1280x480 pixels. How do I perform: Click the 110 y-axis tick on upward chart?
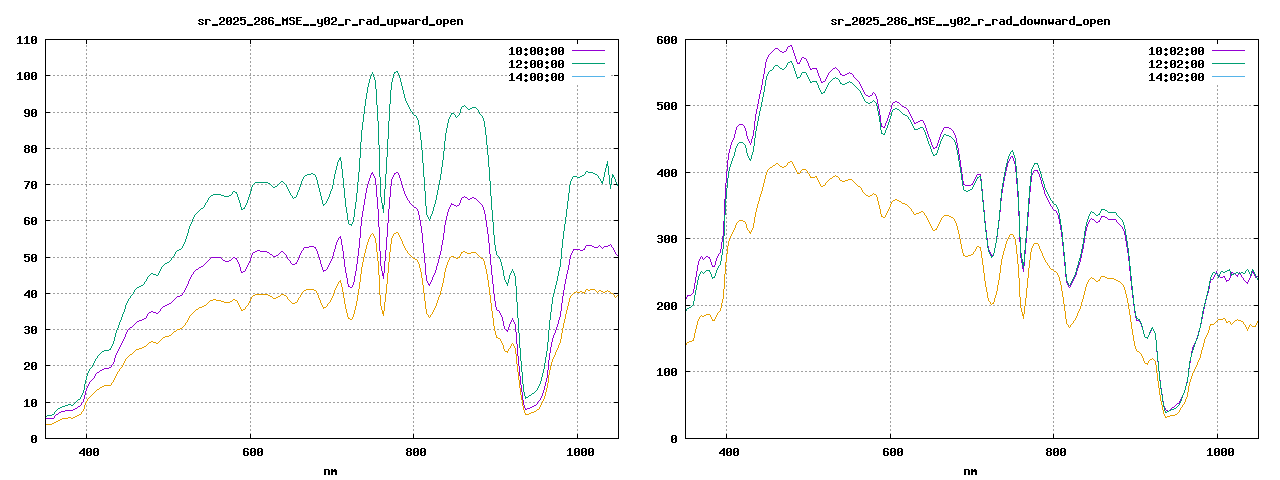pos(27,40)
